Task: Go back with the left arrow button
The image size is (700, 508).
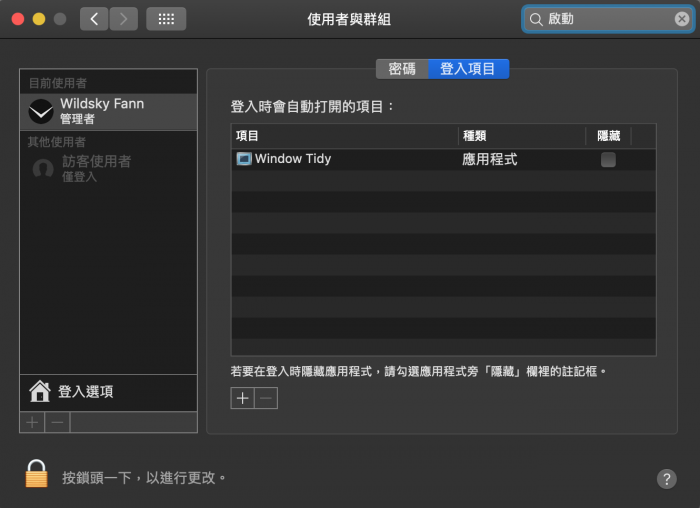Action: click(94, 19)
